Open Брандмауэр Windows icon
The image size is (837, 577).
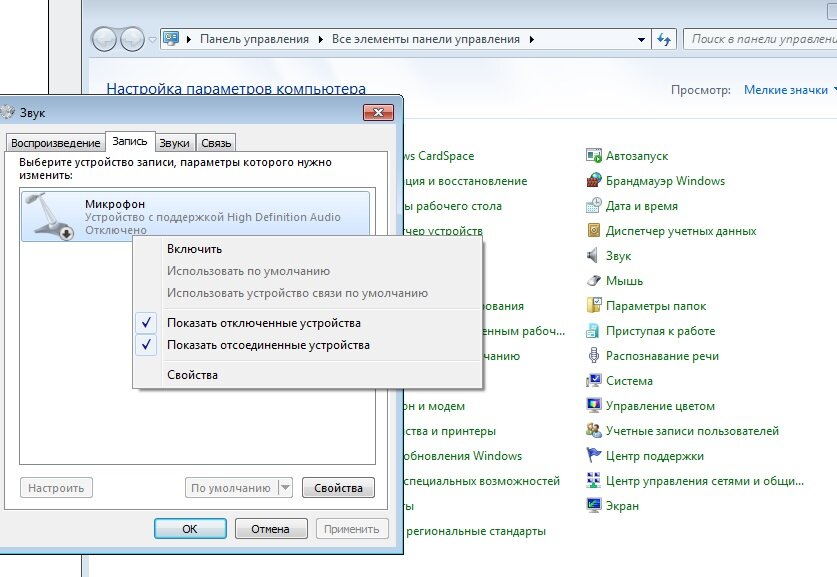coord(594,181)
